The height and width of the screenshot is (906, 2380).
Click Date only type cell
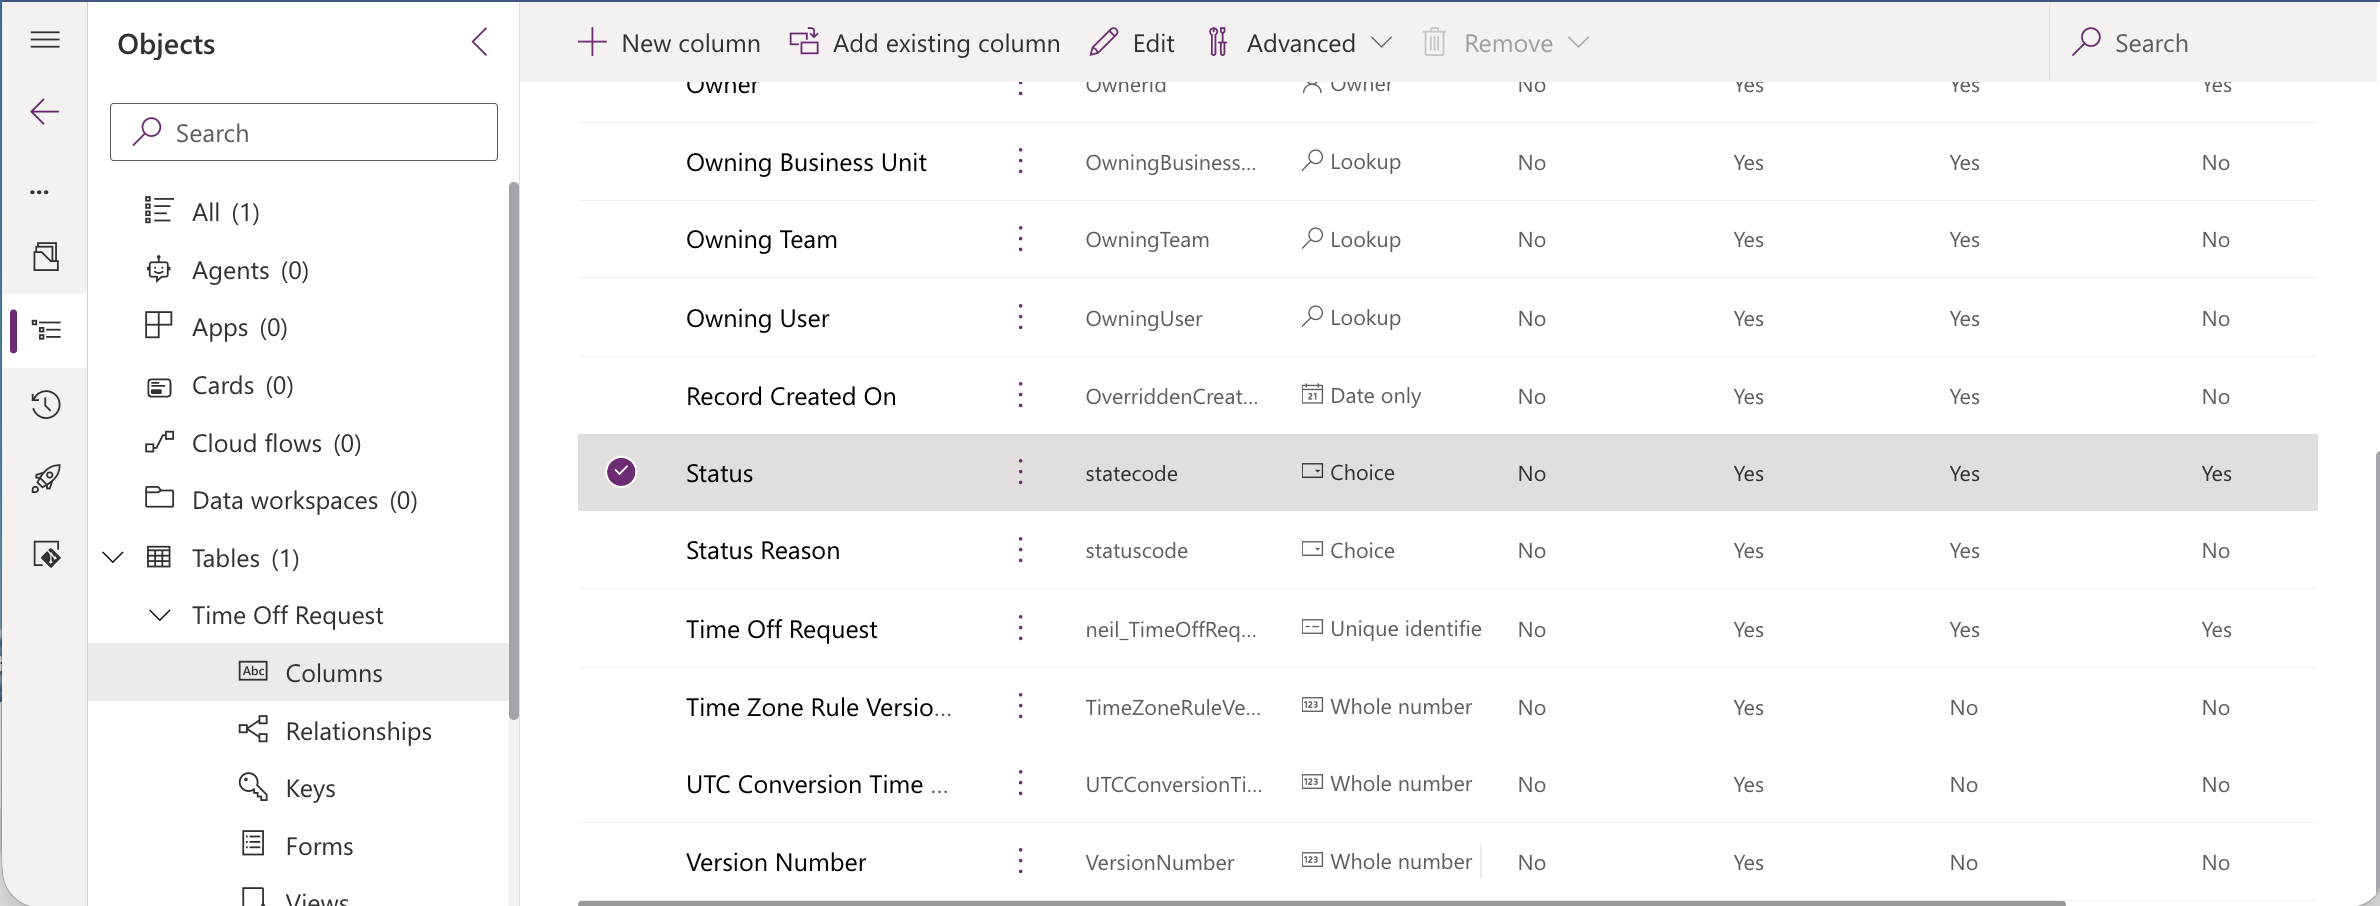(1361, 396)
